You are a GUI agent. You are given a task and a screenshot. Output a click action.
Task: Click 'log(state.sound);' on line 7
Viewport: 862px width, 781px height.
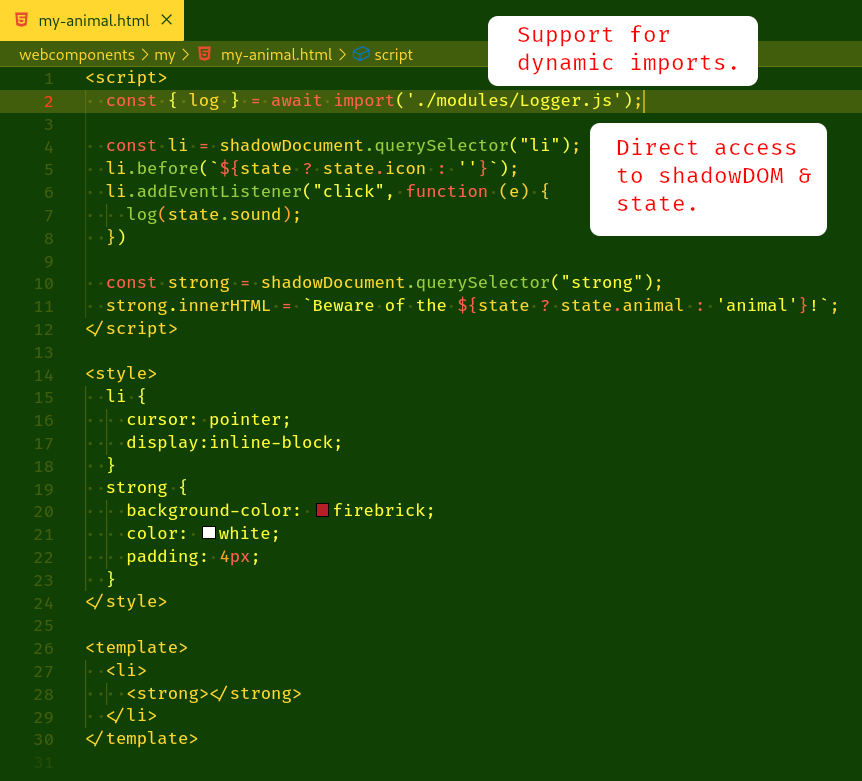click(214, 214)
